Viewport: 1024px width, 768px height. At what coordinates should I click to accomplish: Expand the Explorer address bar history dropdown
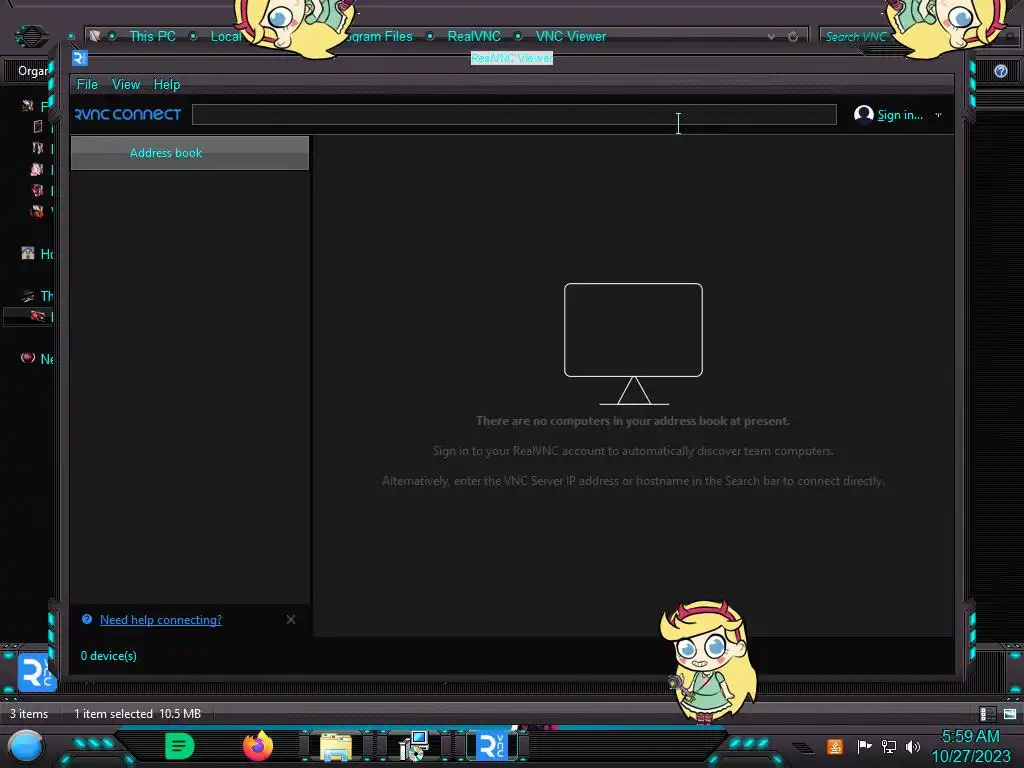point(771,37)
